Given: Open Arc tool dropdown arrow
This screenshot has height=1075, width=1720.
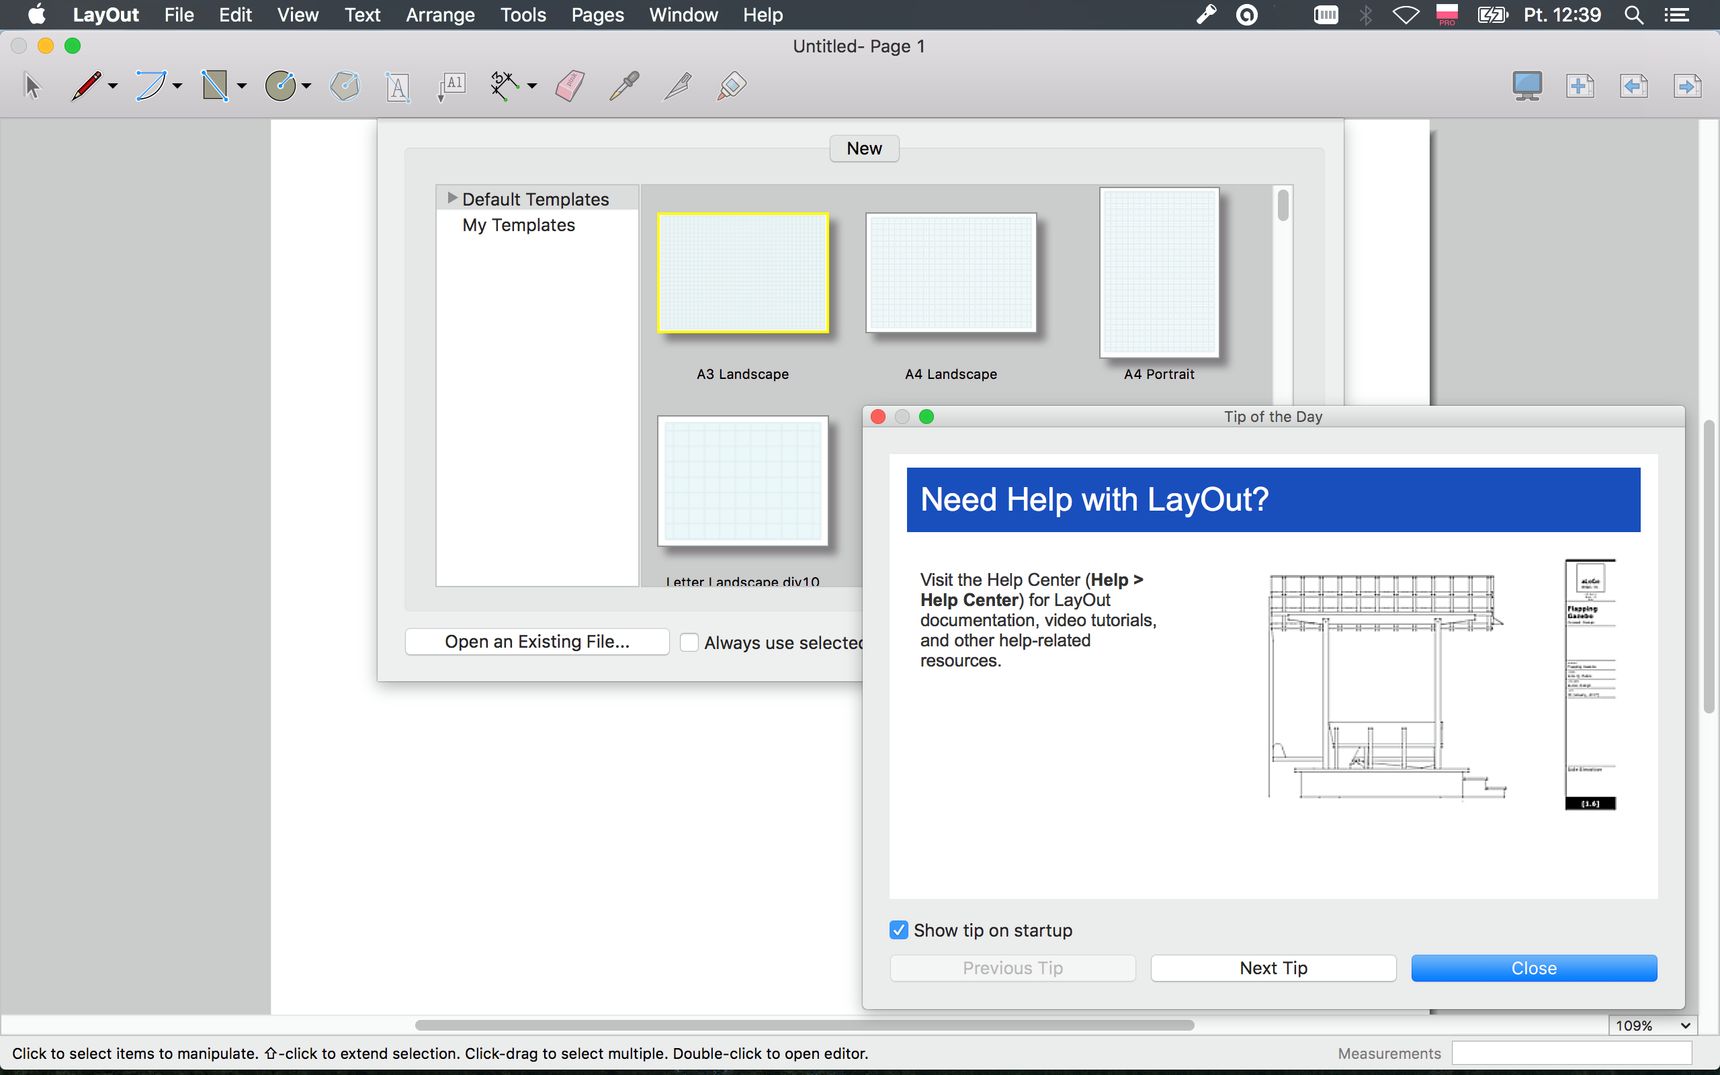Looking at the screenshot, I should pyautogui.click(x=177, y=87).
